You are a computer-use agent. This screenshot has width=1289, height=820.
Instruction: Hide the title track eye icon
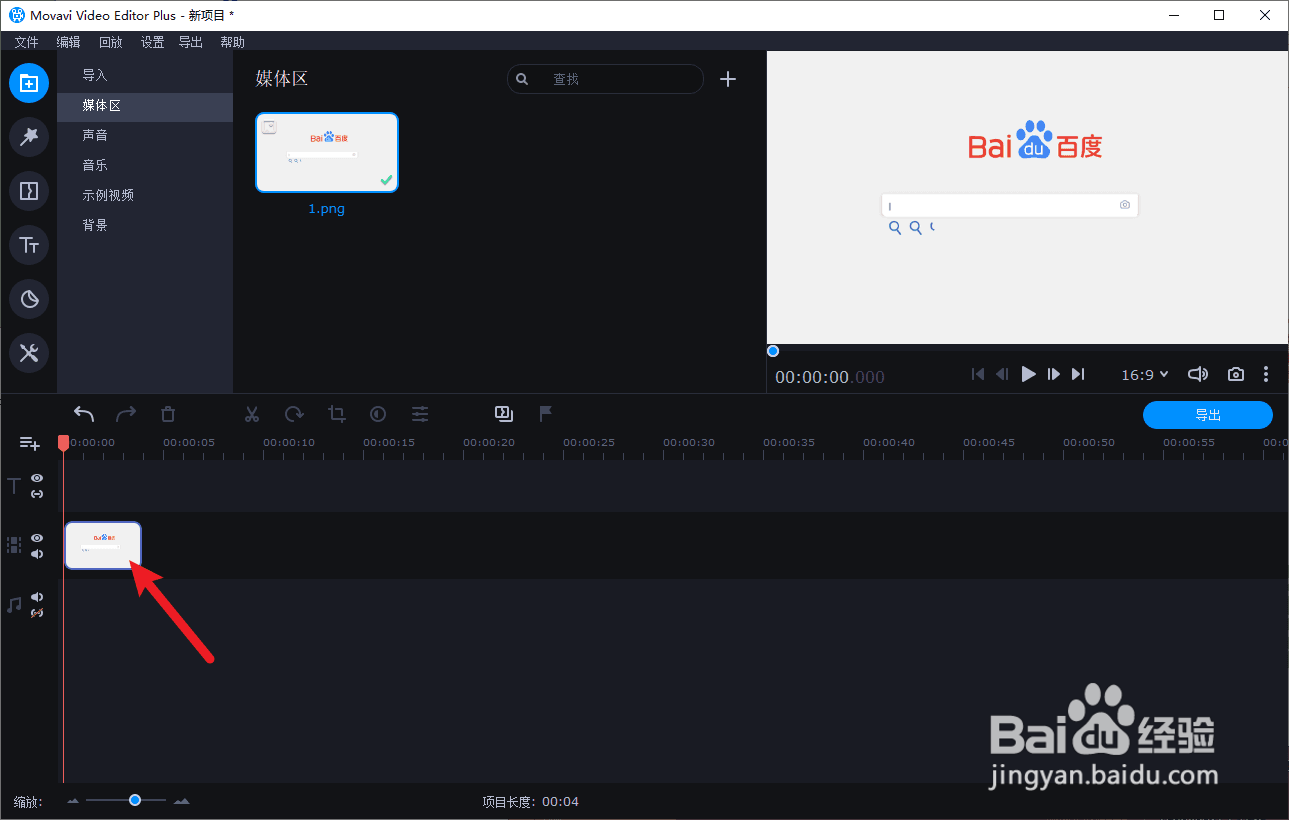click(37, 478)
